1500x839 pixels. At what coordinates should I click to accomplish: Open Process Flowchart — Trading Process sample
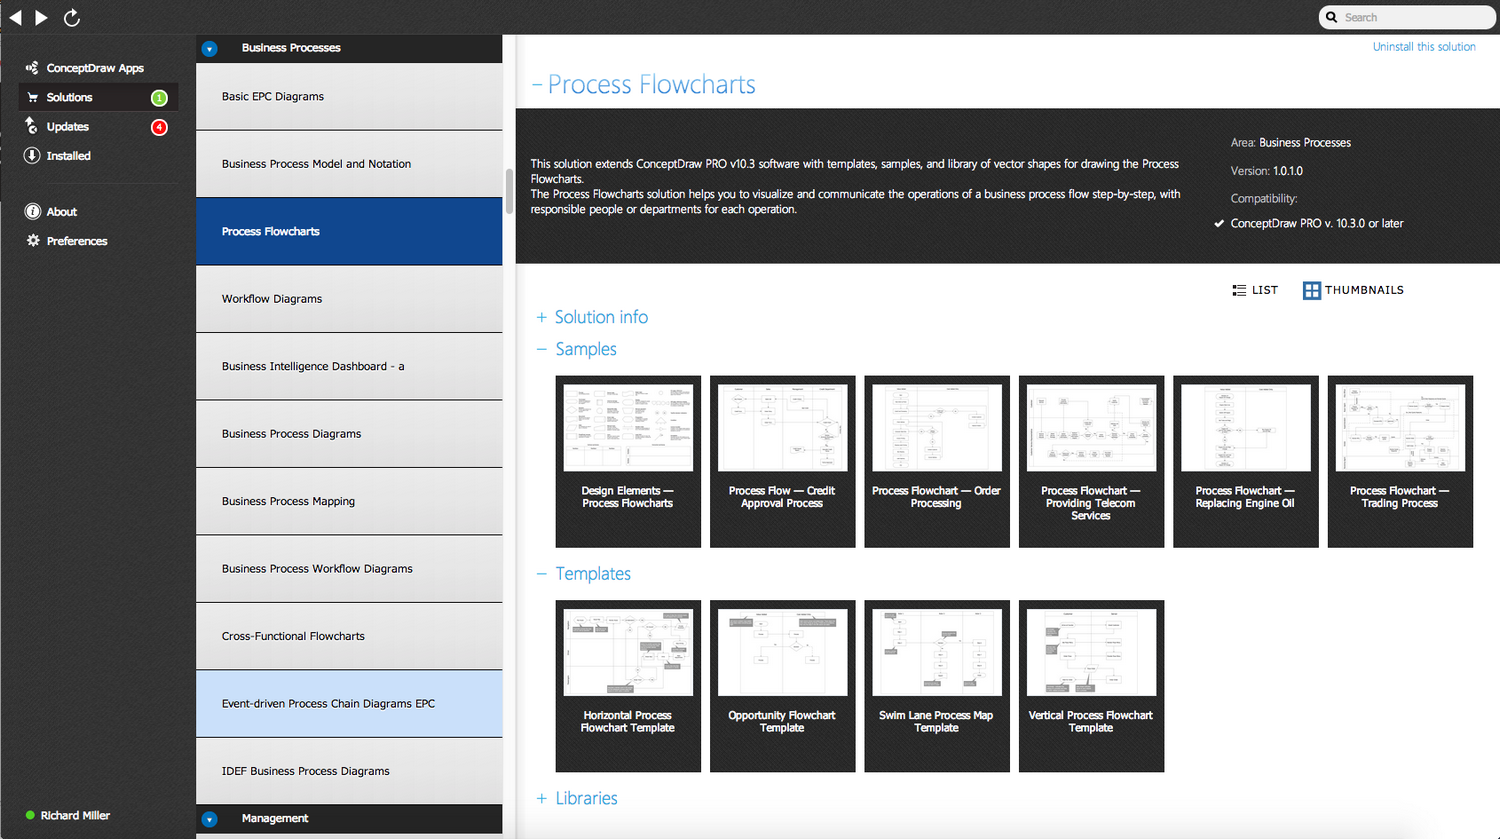pyautogui.click(x=1400, y=462)
